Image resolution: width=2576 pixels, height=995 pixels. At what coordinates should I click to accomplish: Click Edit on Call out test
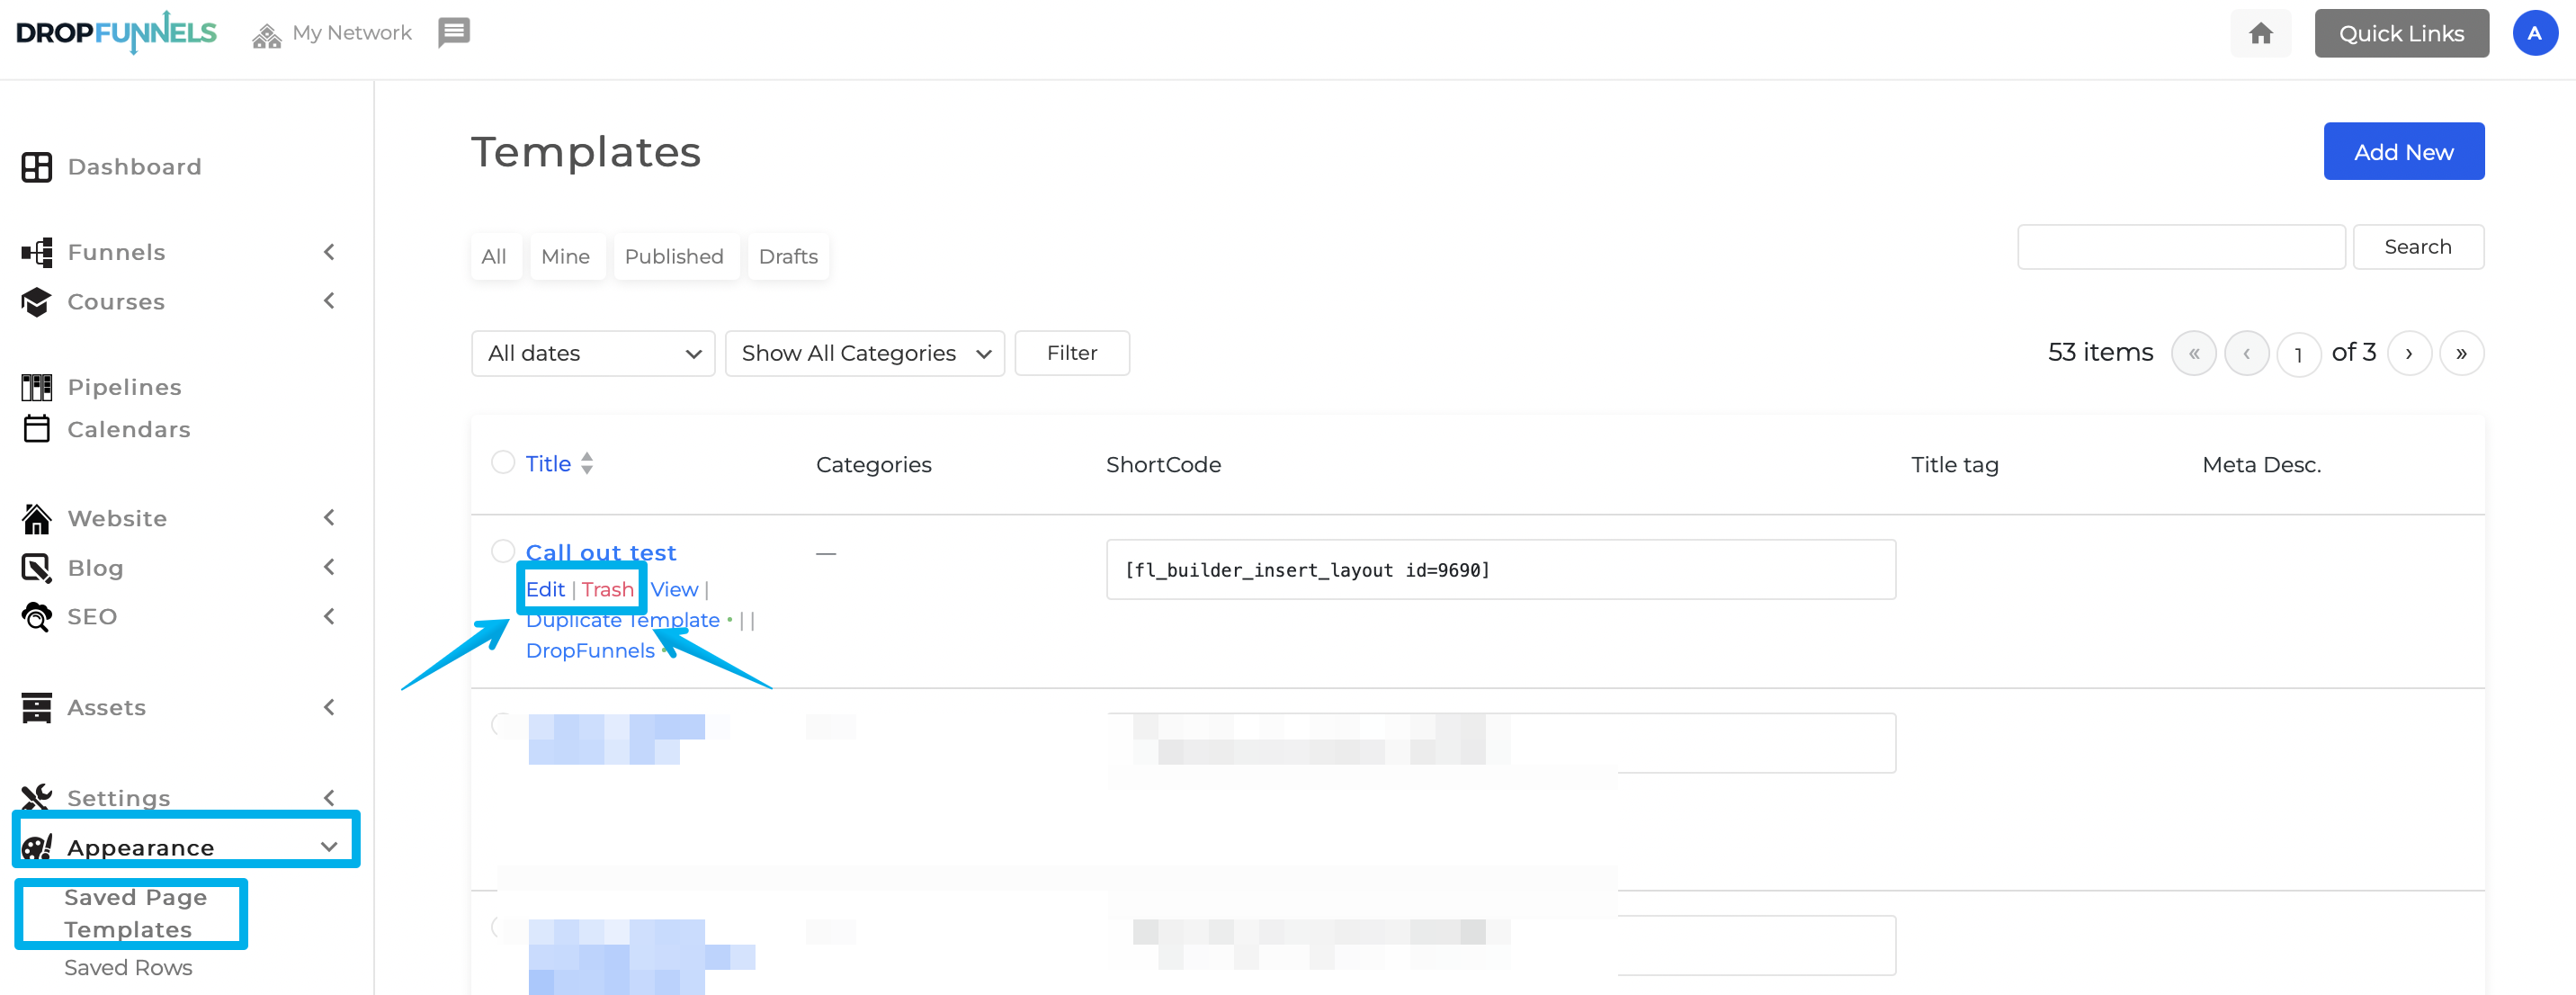coord(544,587)
